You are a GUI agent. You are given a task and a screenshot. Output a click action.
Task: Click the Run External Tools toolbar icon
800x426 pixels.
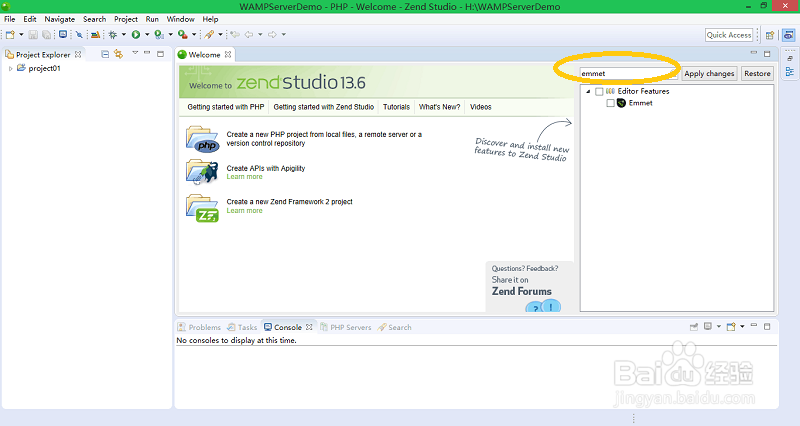pos(183,35)
